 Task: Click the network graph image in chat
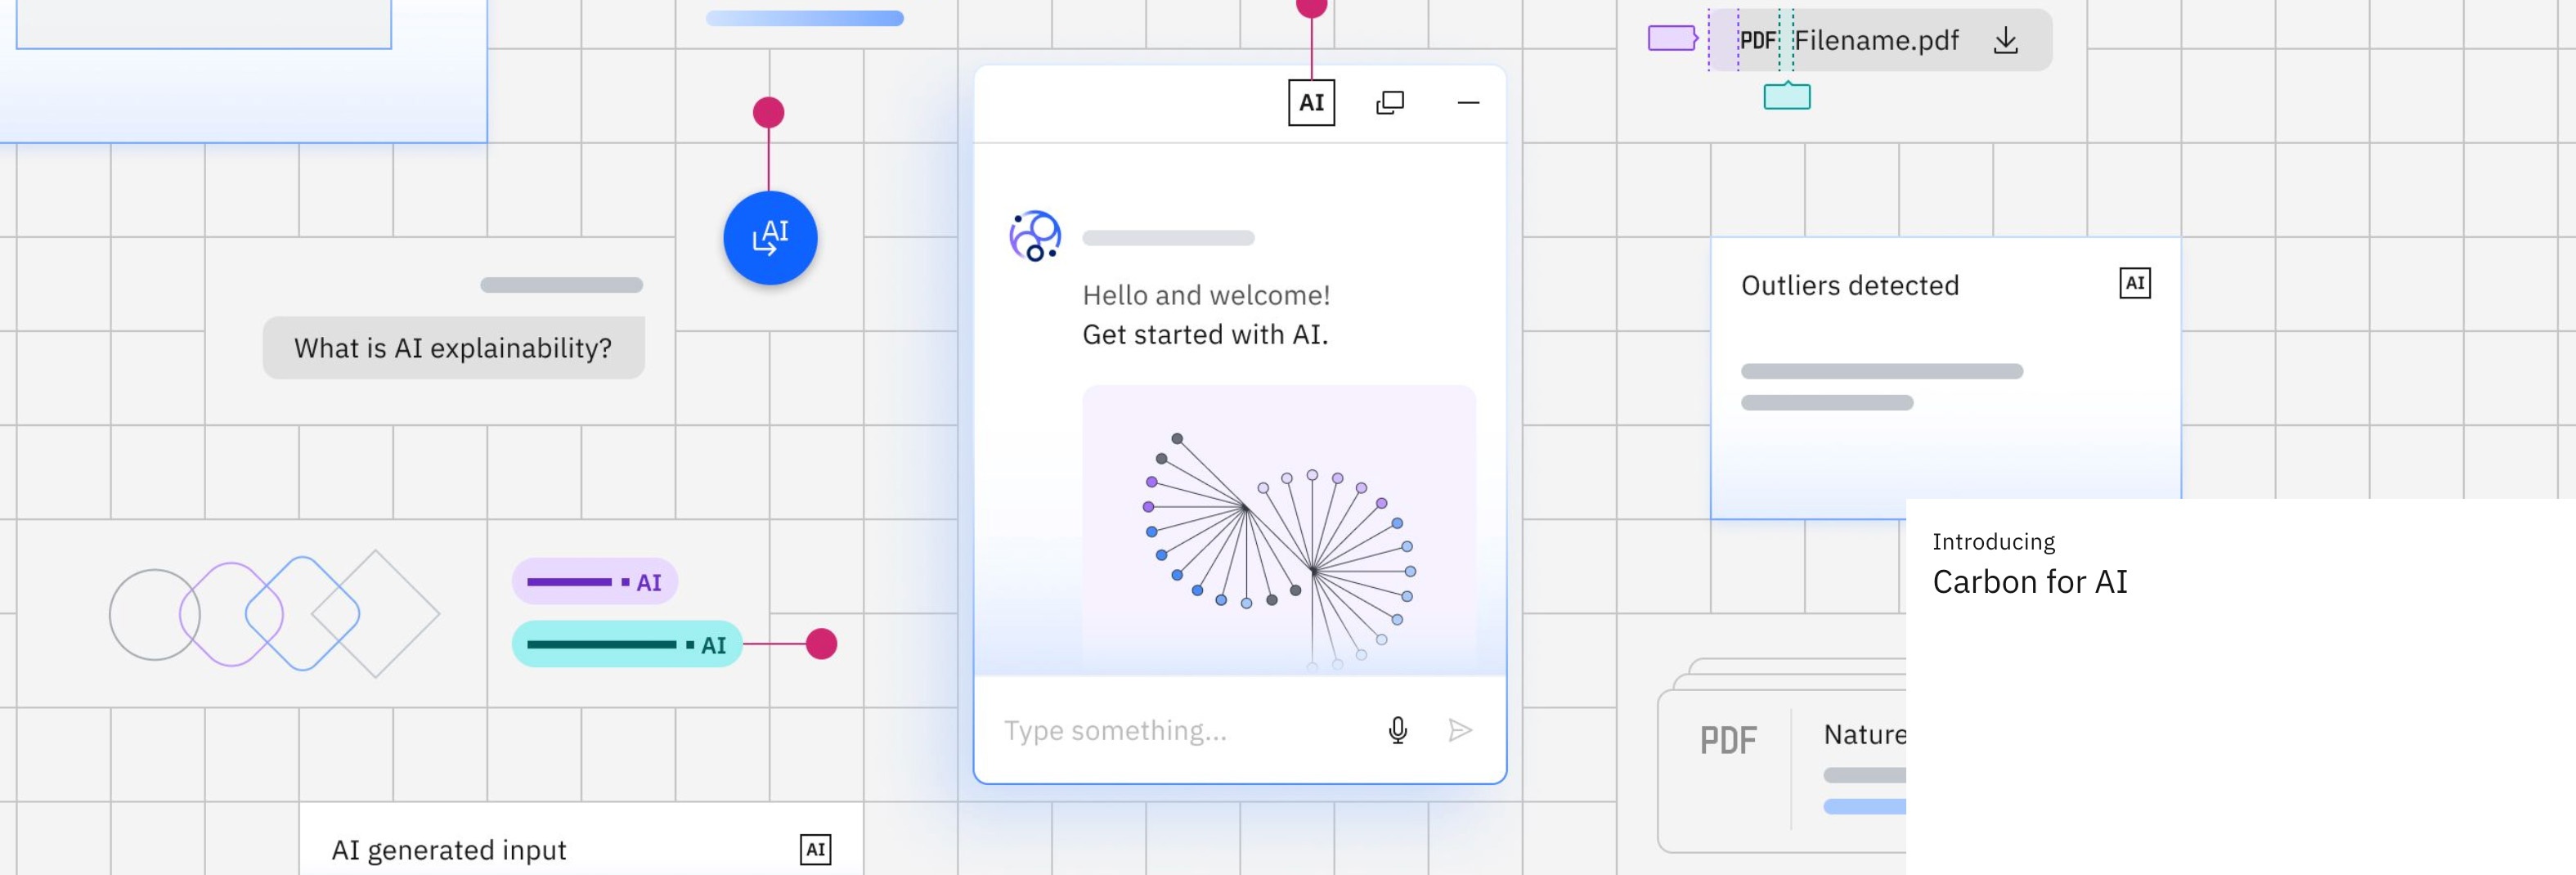click(1279, 530)
